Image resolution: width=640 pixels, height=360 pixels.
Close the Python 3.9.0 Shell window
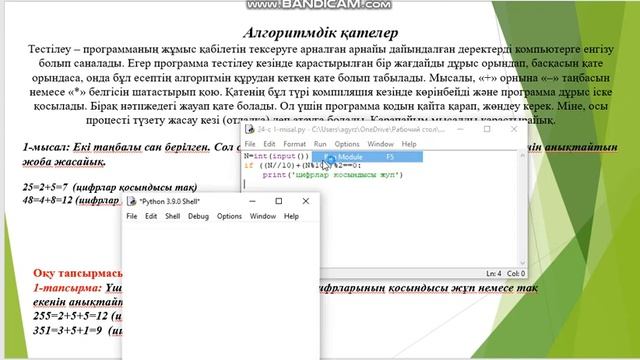(x=306, y=201)
